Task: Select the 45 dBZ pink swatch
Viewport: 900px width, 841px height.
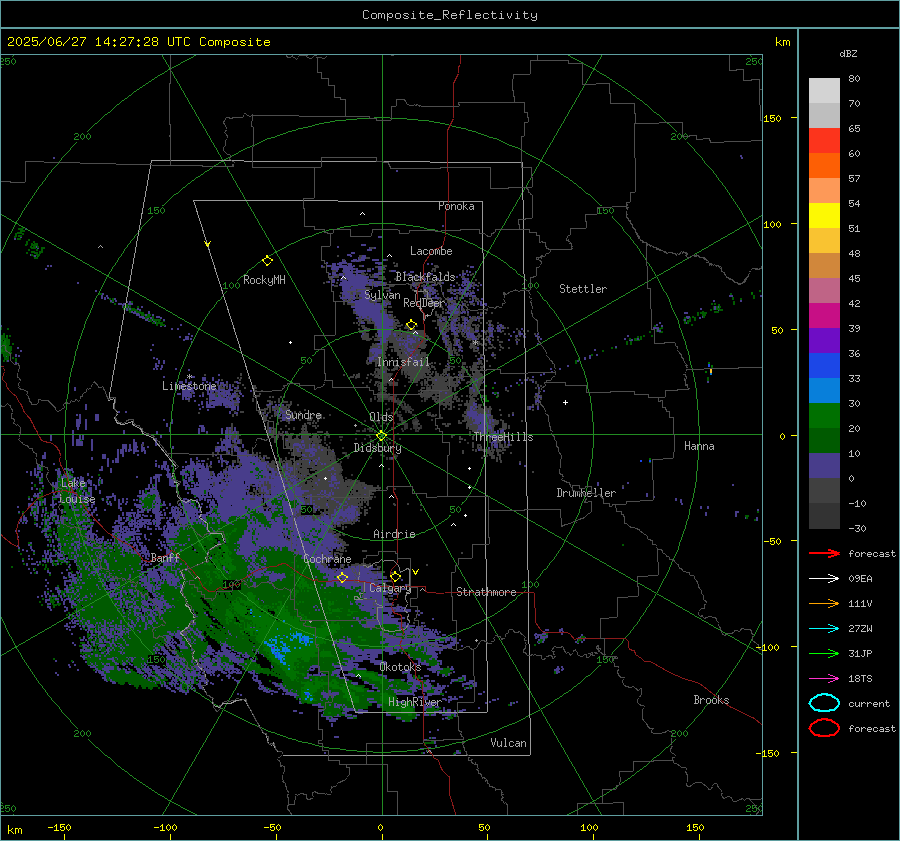Action: [x=824, y=290]
